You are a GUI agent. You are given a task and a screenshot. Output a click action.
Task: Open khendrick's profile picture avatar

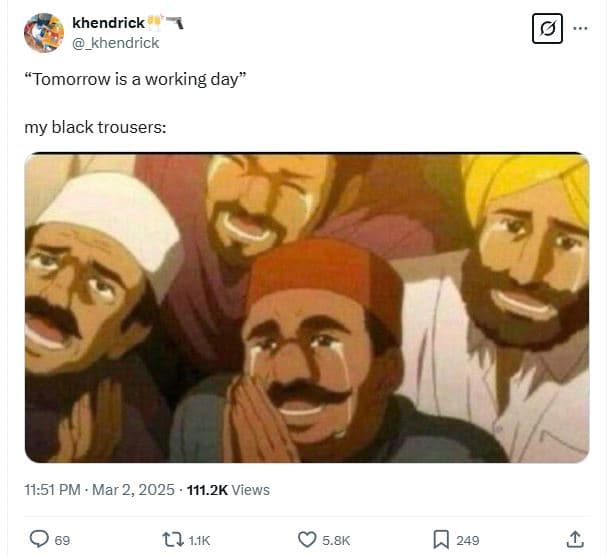(x=44, y=33)
